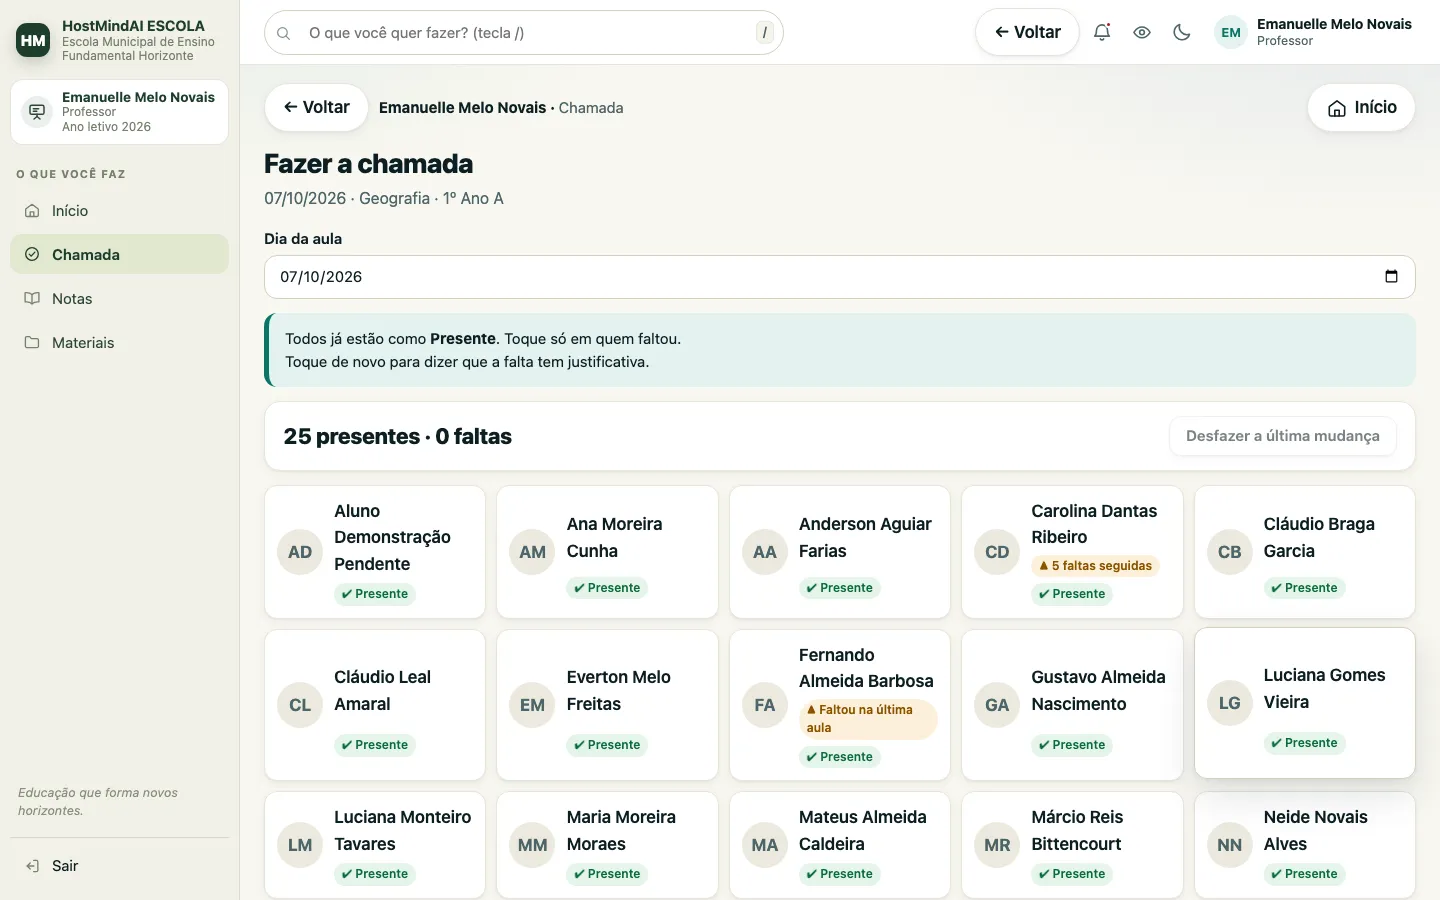
Task: Click the Dia da aula date field
Action: [840, 277]
